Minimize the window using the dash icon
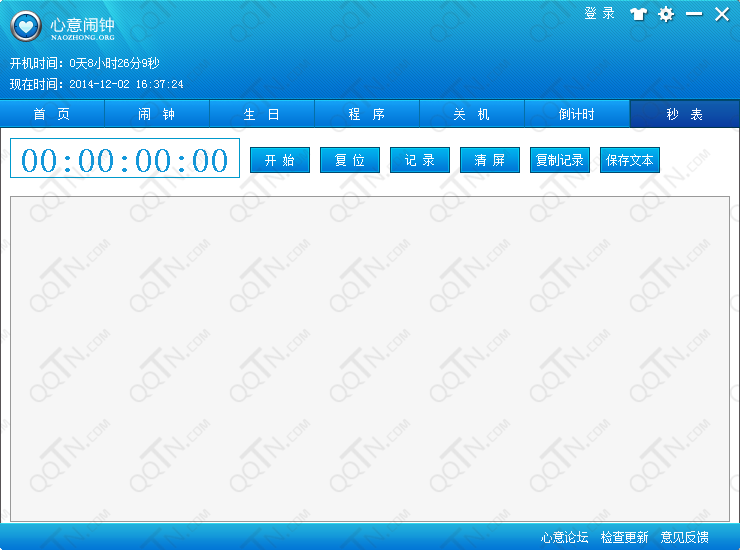The image size is (740, 550). pyautogui.click(x=693, y=14)
